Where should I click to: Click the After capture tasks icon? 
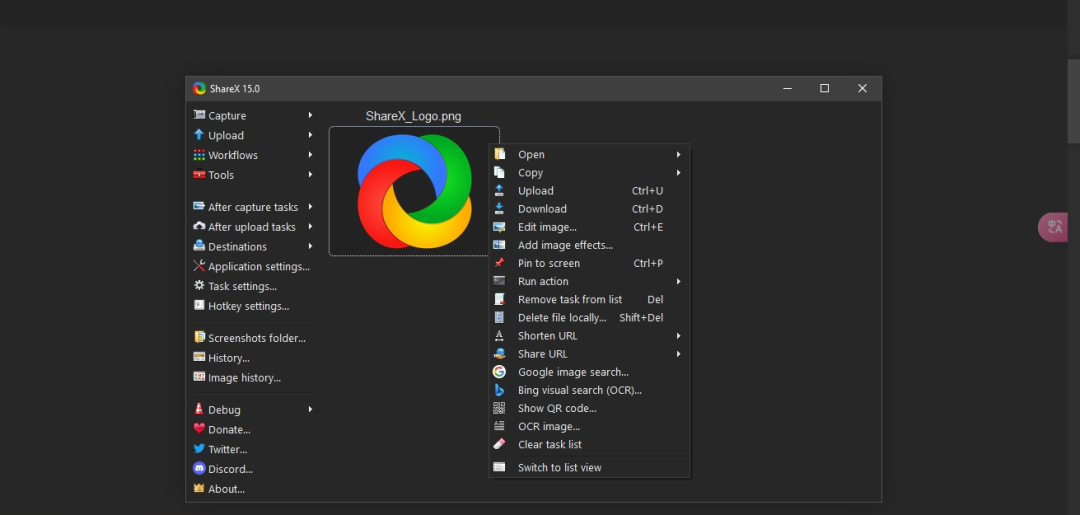pyautogui.click(x=199, y=207)
